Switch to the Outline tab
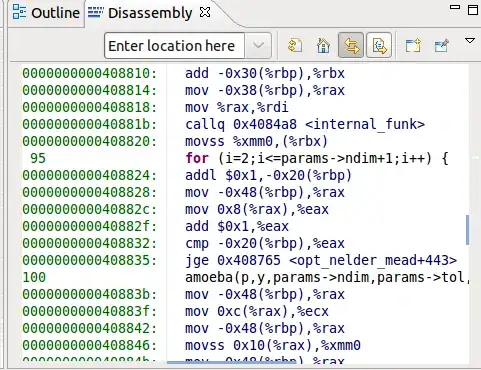The width and height of the screenshot is (481, 370). tap(46, 13)
